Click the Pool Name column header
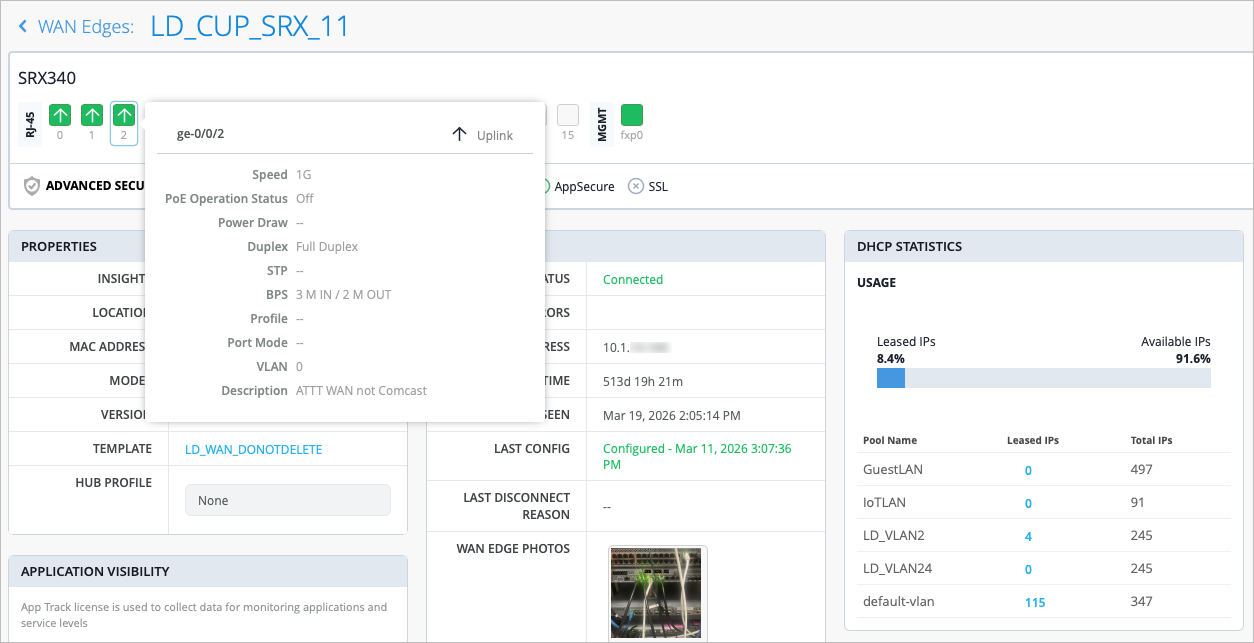Viewport: 1254px width, 643px height. [x=890, y=440]
